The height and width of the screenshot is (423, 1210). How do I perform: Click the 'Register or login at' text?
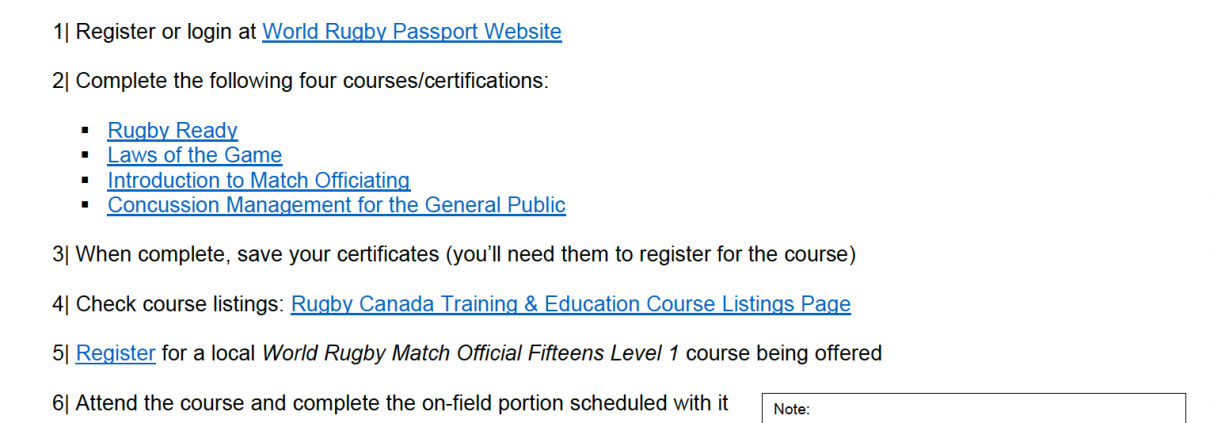point(166,32)
